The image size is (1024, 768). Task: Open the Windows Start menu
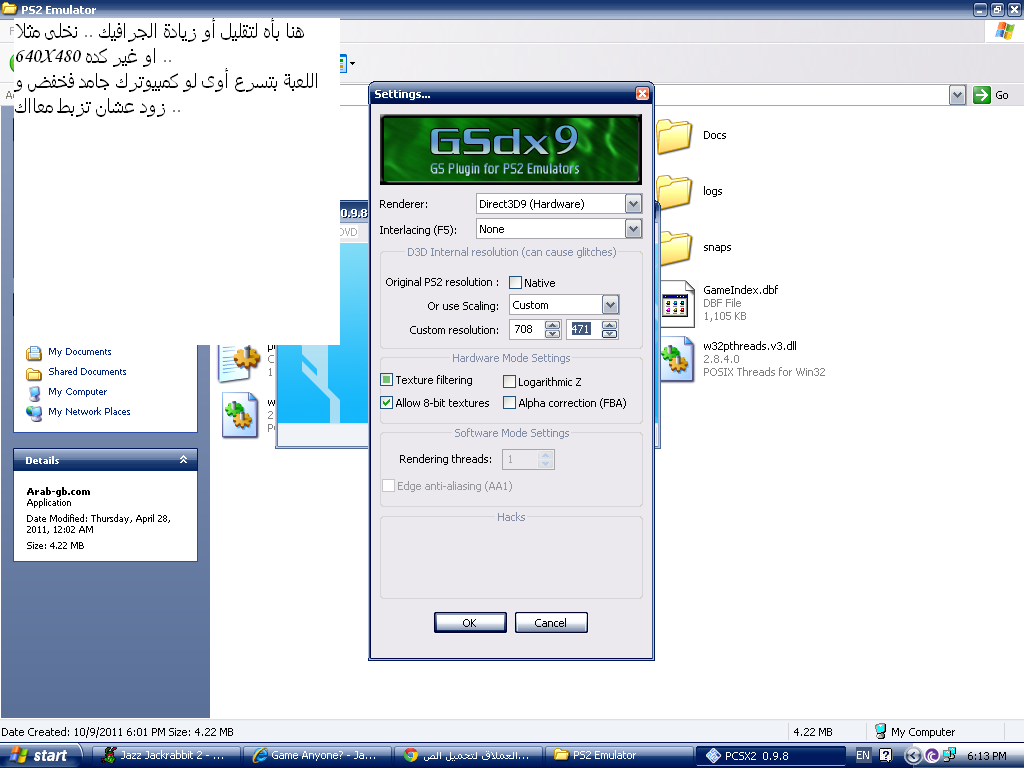click(41, 756)
